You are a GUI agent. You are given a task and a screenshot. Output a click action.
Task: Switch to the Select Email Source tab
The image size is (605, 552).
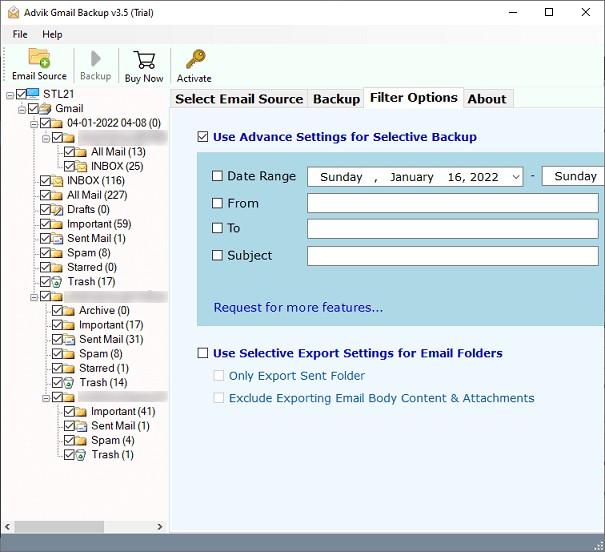239,99
